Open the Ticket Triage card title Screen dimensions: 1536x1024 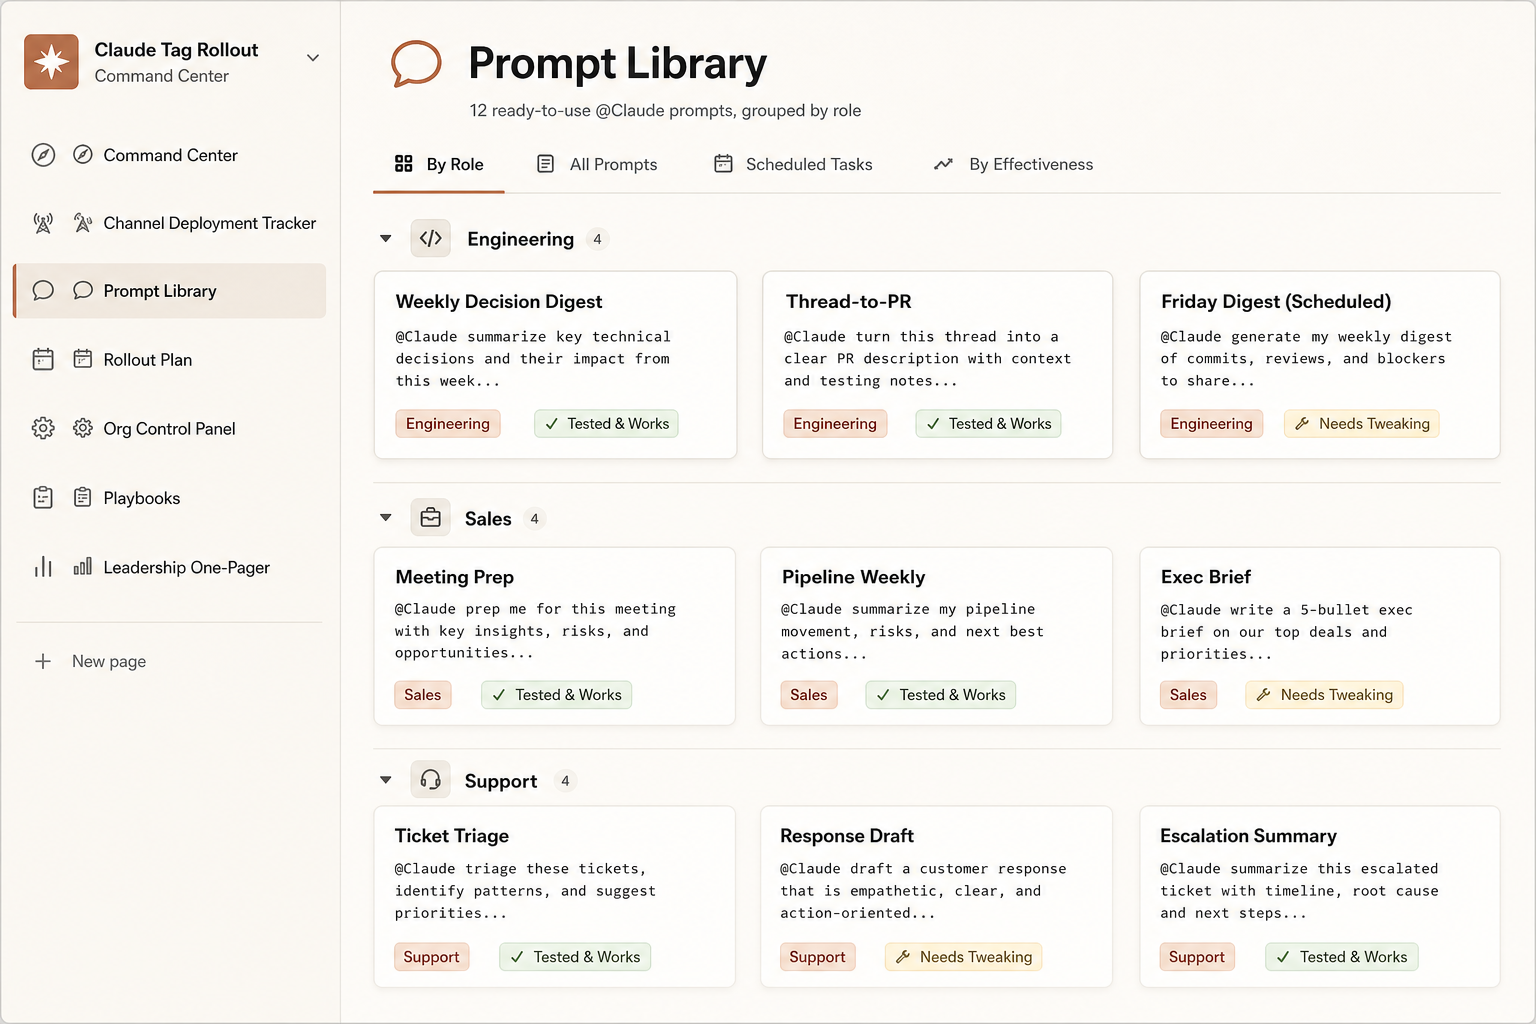click(451, 835)
